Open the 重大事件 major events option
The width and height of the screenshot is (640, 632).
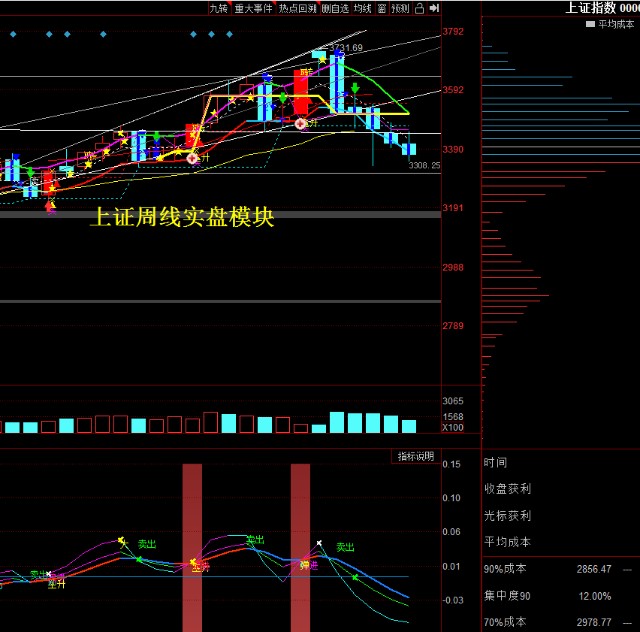(254, 8)
